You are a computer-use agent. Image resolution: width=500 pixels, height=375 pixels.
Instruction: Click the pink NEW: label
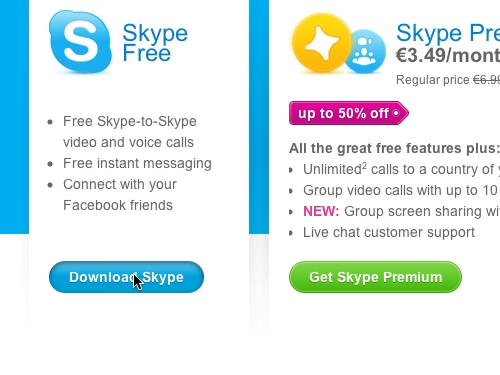coord(321,211)
